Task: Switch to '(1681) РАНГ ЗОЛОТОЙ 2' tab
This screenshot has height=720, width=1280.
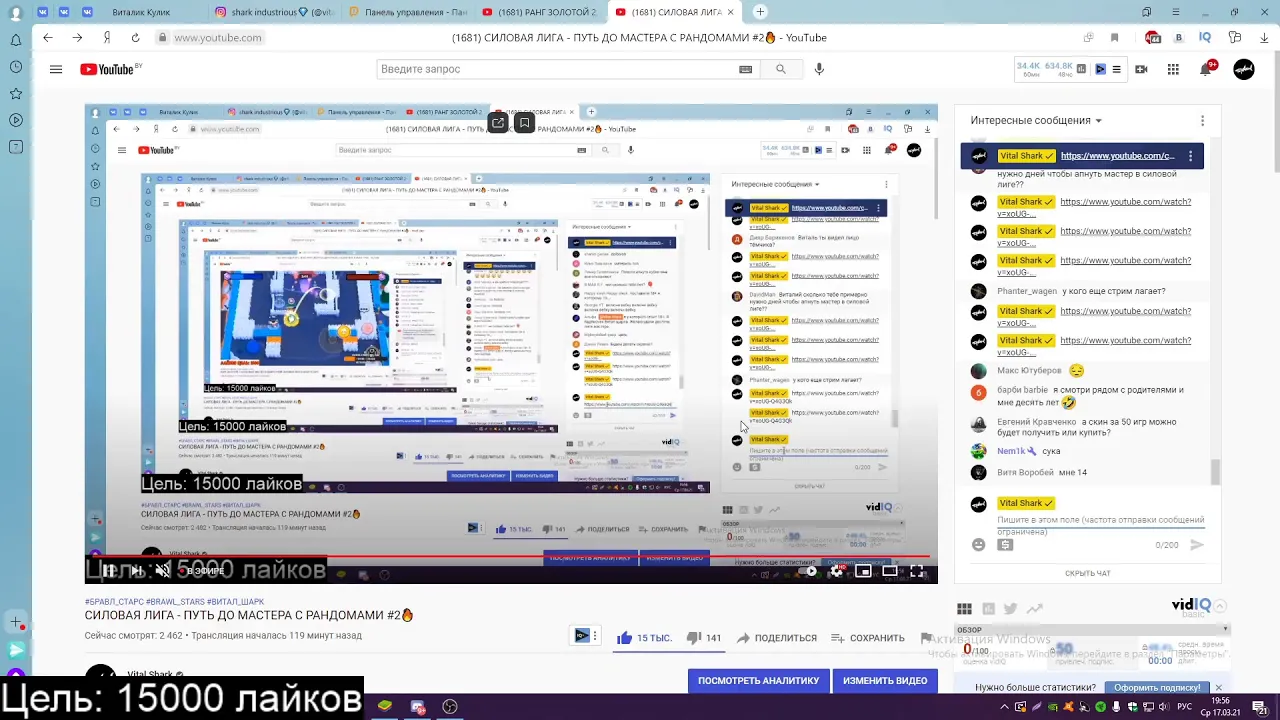Action: 540,12
